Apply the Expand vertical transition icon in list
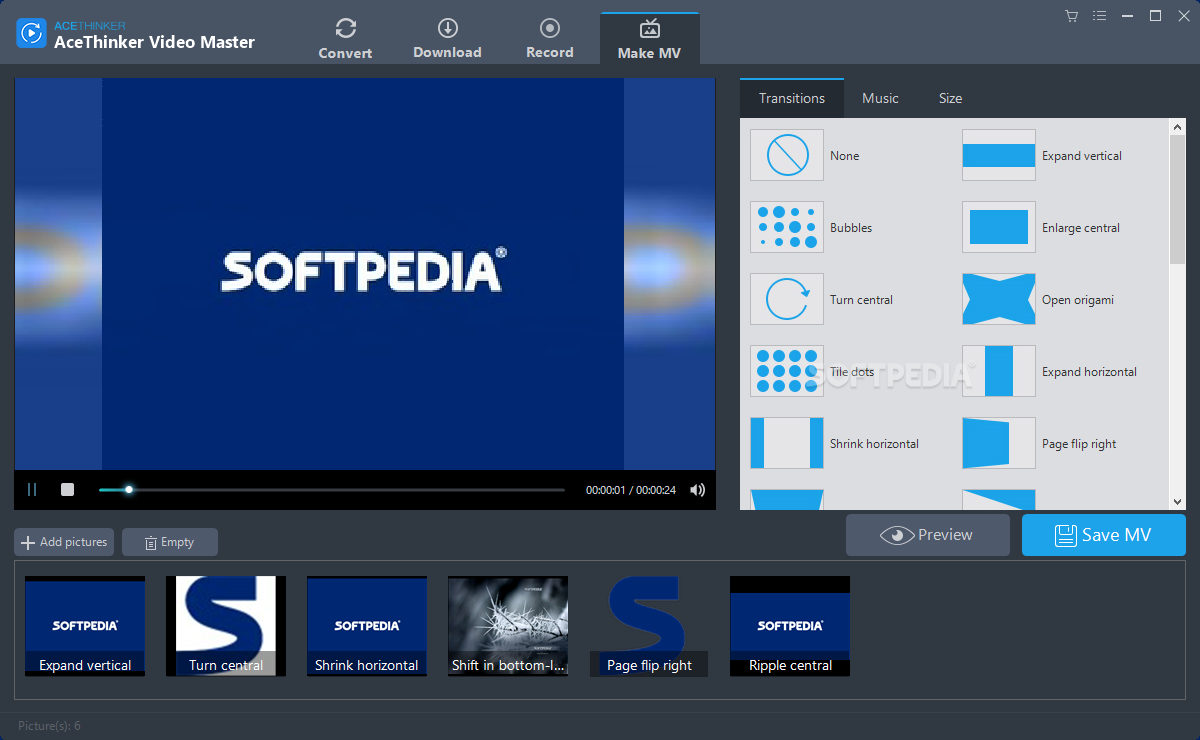 click(x=999, y=155)
